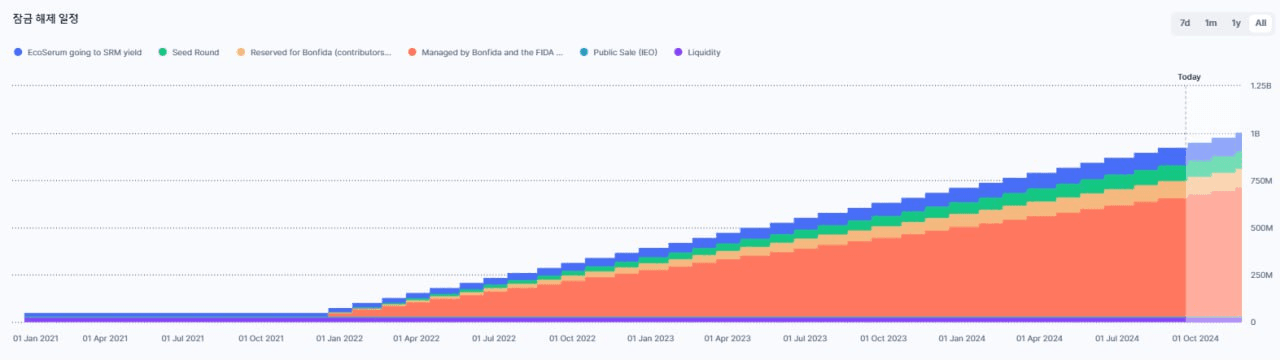Viewport: 1280px width, 364px height.
Task: Choose the 1y time range
Action: (1236, 23)
